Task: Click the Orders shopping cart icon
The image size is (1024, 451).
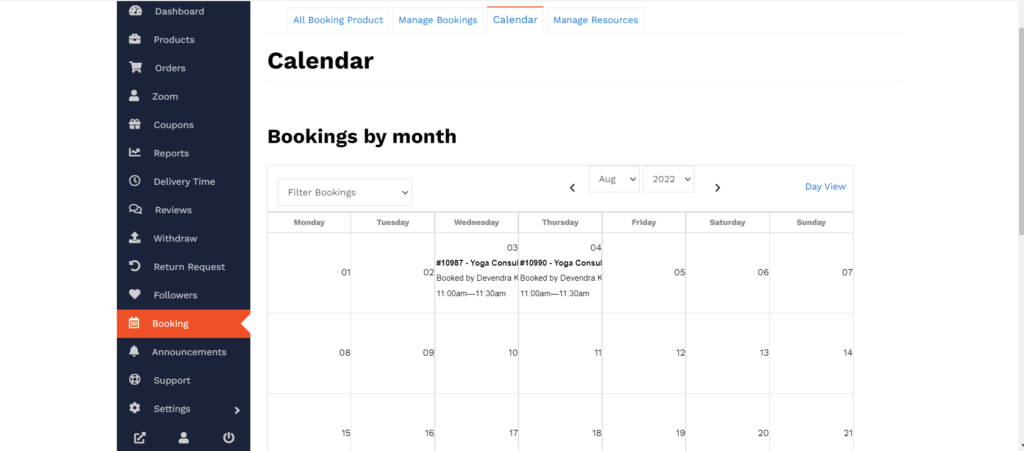Action: 135,67
